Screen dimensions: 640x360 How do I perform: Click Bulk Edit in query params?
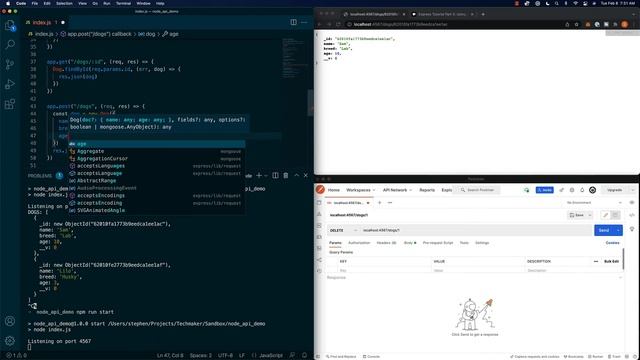(x=611, y=261)
